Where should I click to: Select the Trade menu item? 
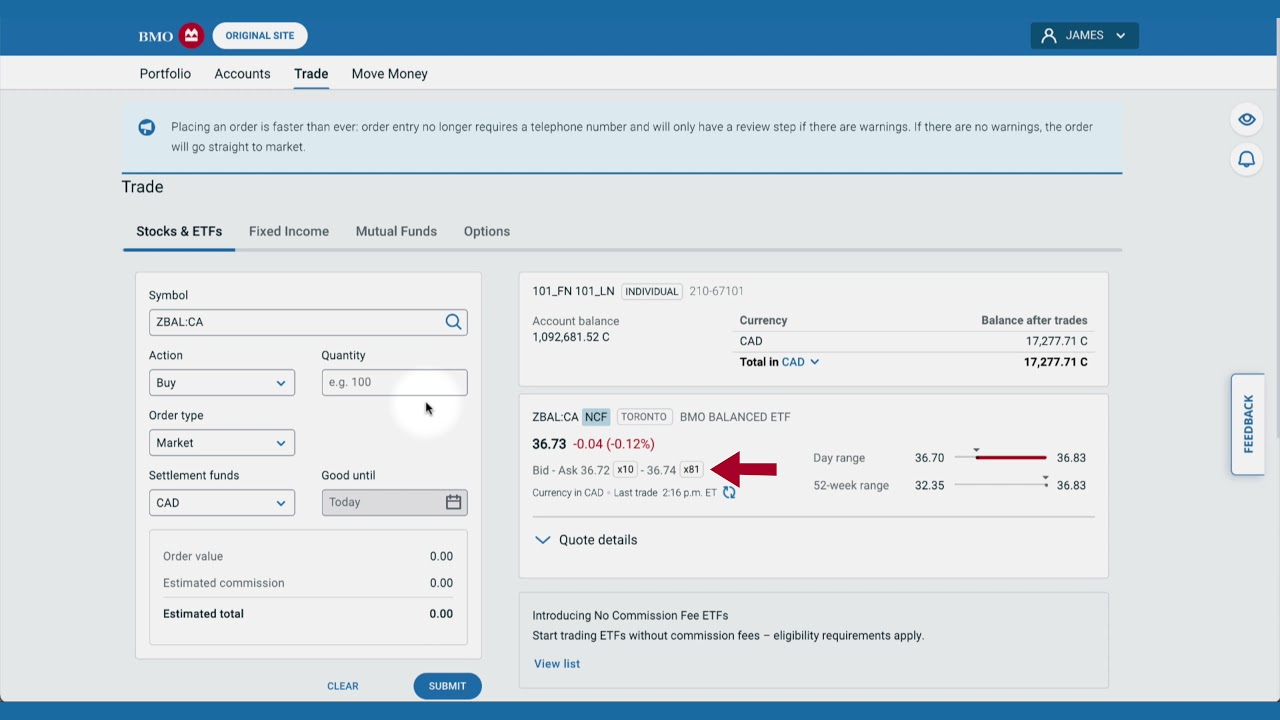pyautogui.click(x=311, y=74)
